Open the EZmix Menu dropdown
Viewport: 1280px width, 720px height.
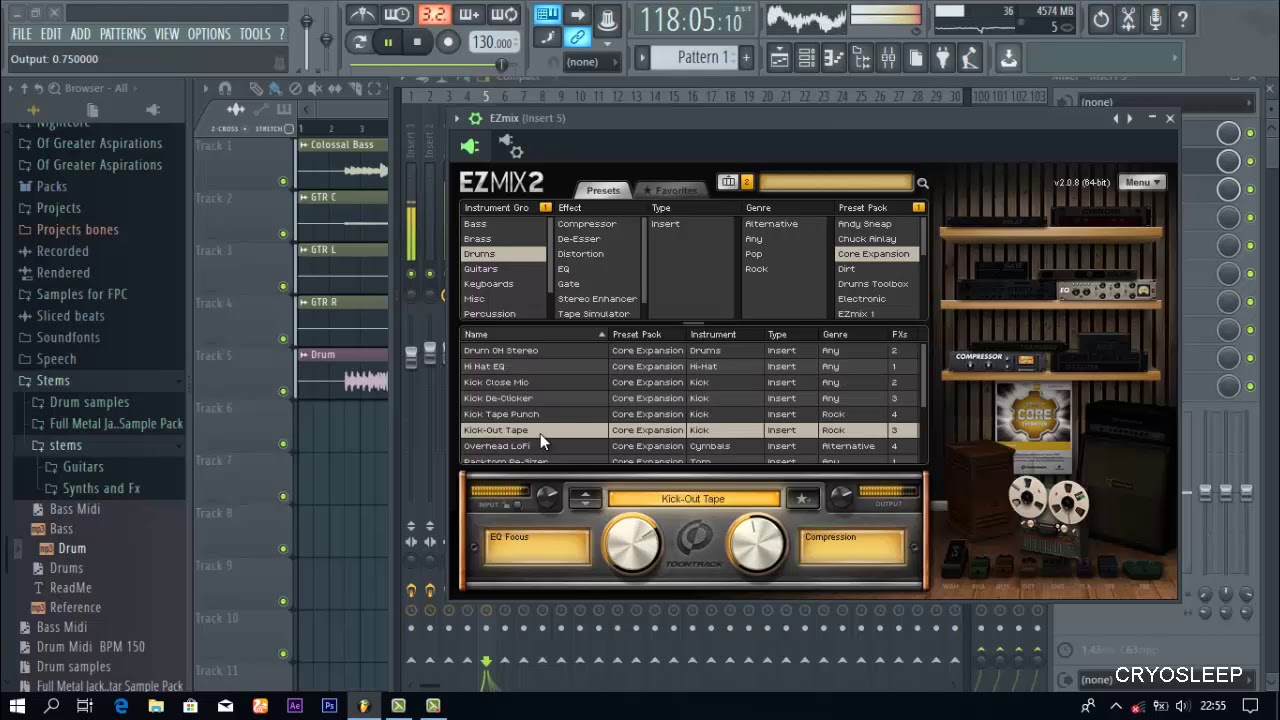click(x=1142, y=182)
